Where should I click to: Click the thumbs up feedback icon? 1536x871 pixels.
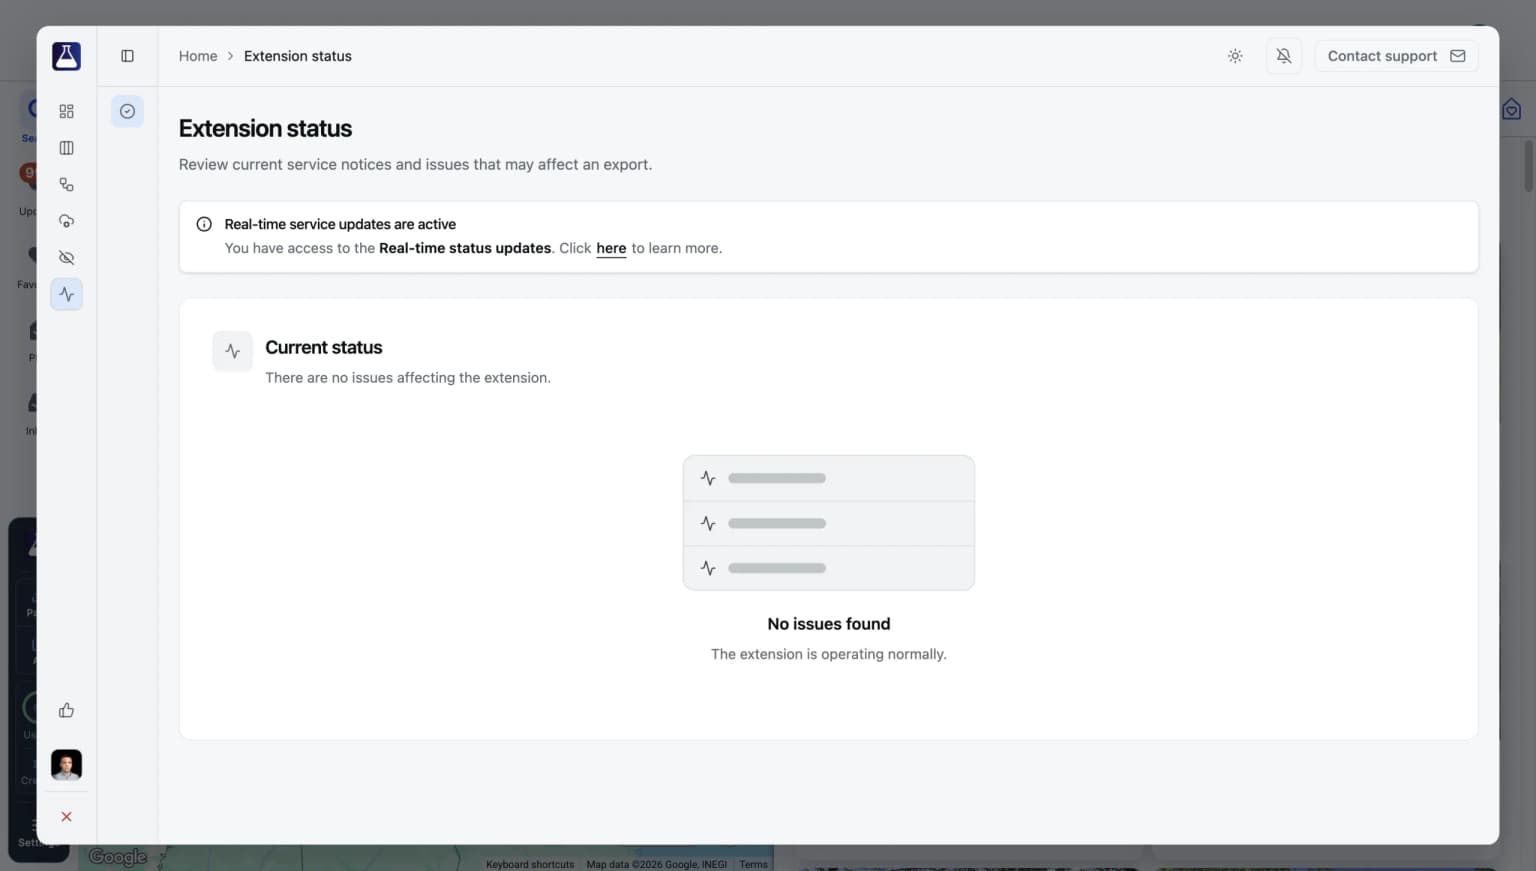click(66, 710)
